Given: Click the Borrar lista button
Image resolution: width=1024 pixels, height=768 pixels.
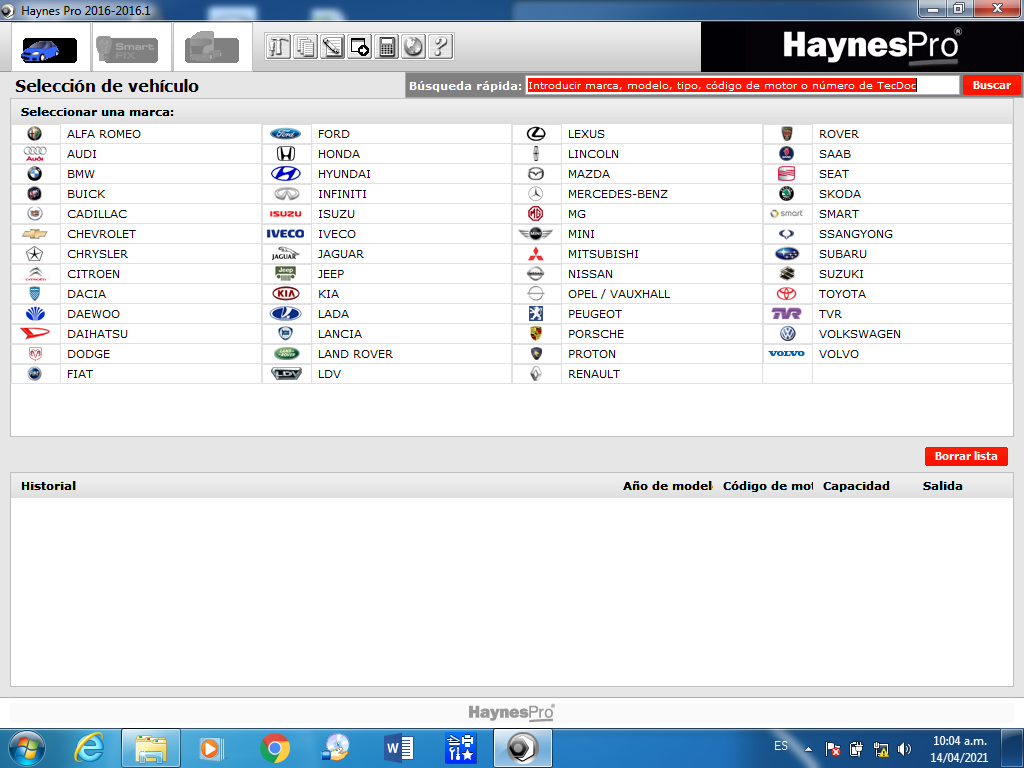Looking at the screenshot, I should [966, 456].
